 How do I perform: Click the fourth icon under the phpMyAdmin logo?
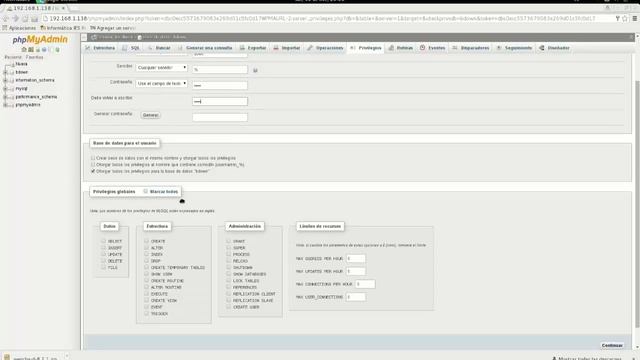(x=44, y=50)
